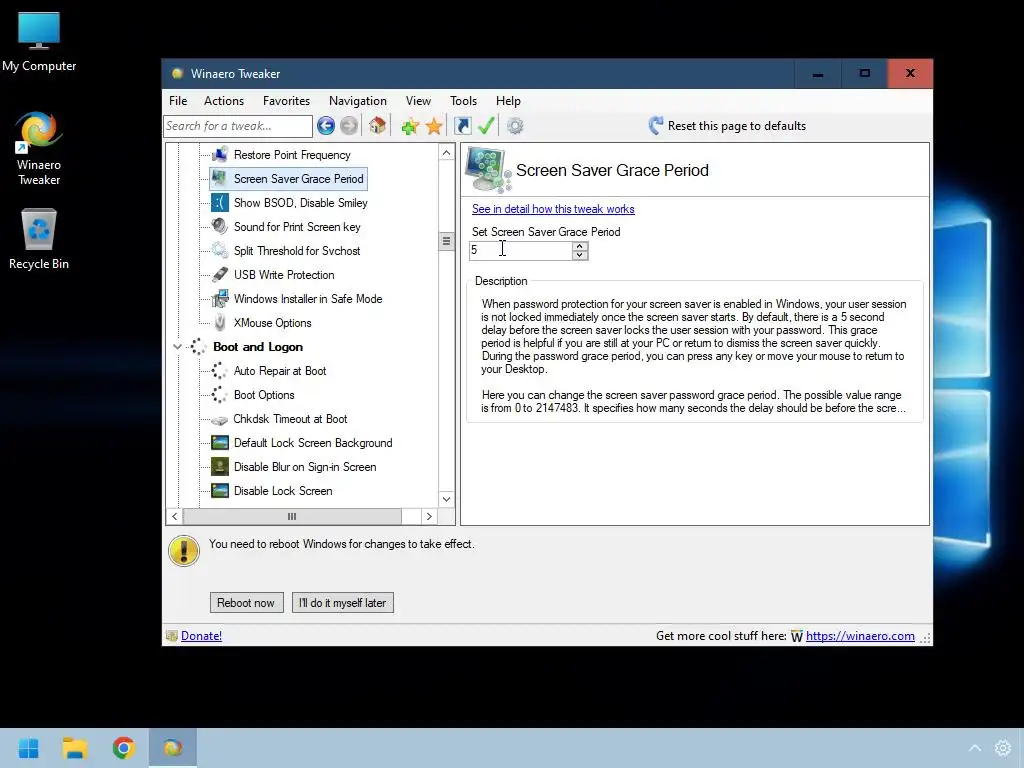Click the create shortcut arrow toolbar icon
Image resolution: width=1024 pixels, height=768 pixels.
click(463, 125)
